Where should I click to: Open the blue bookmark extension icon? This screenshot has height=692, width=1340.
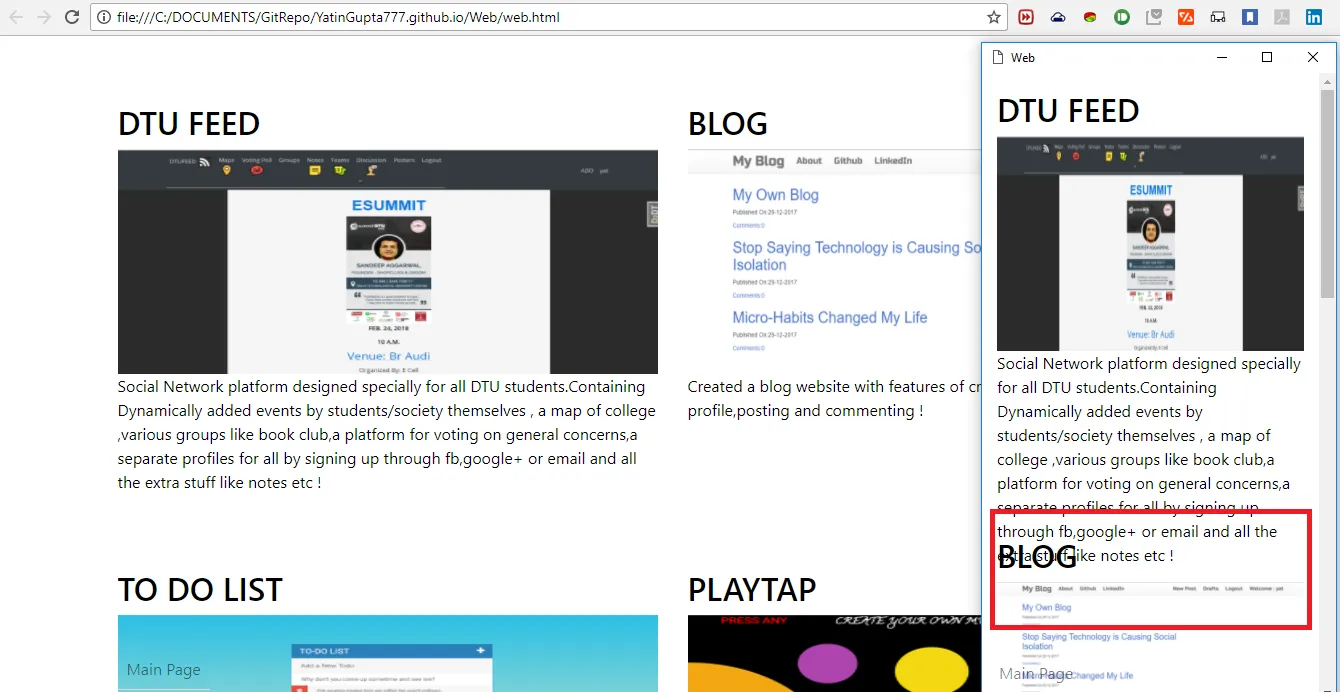tap(1250, 17)
